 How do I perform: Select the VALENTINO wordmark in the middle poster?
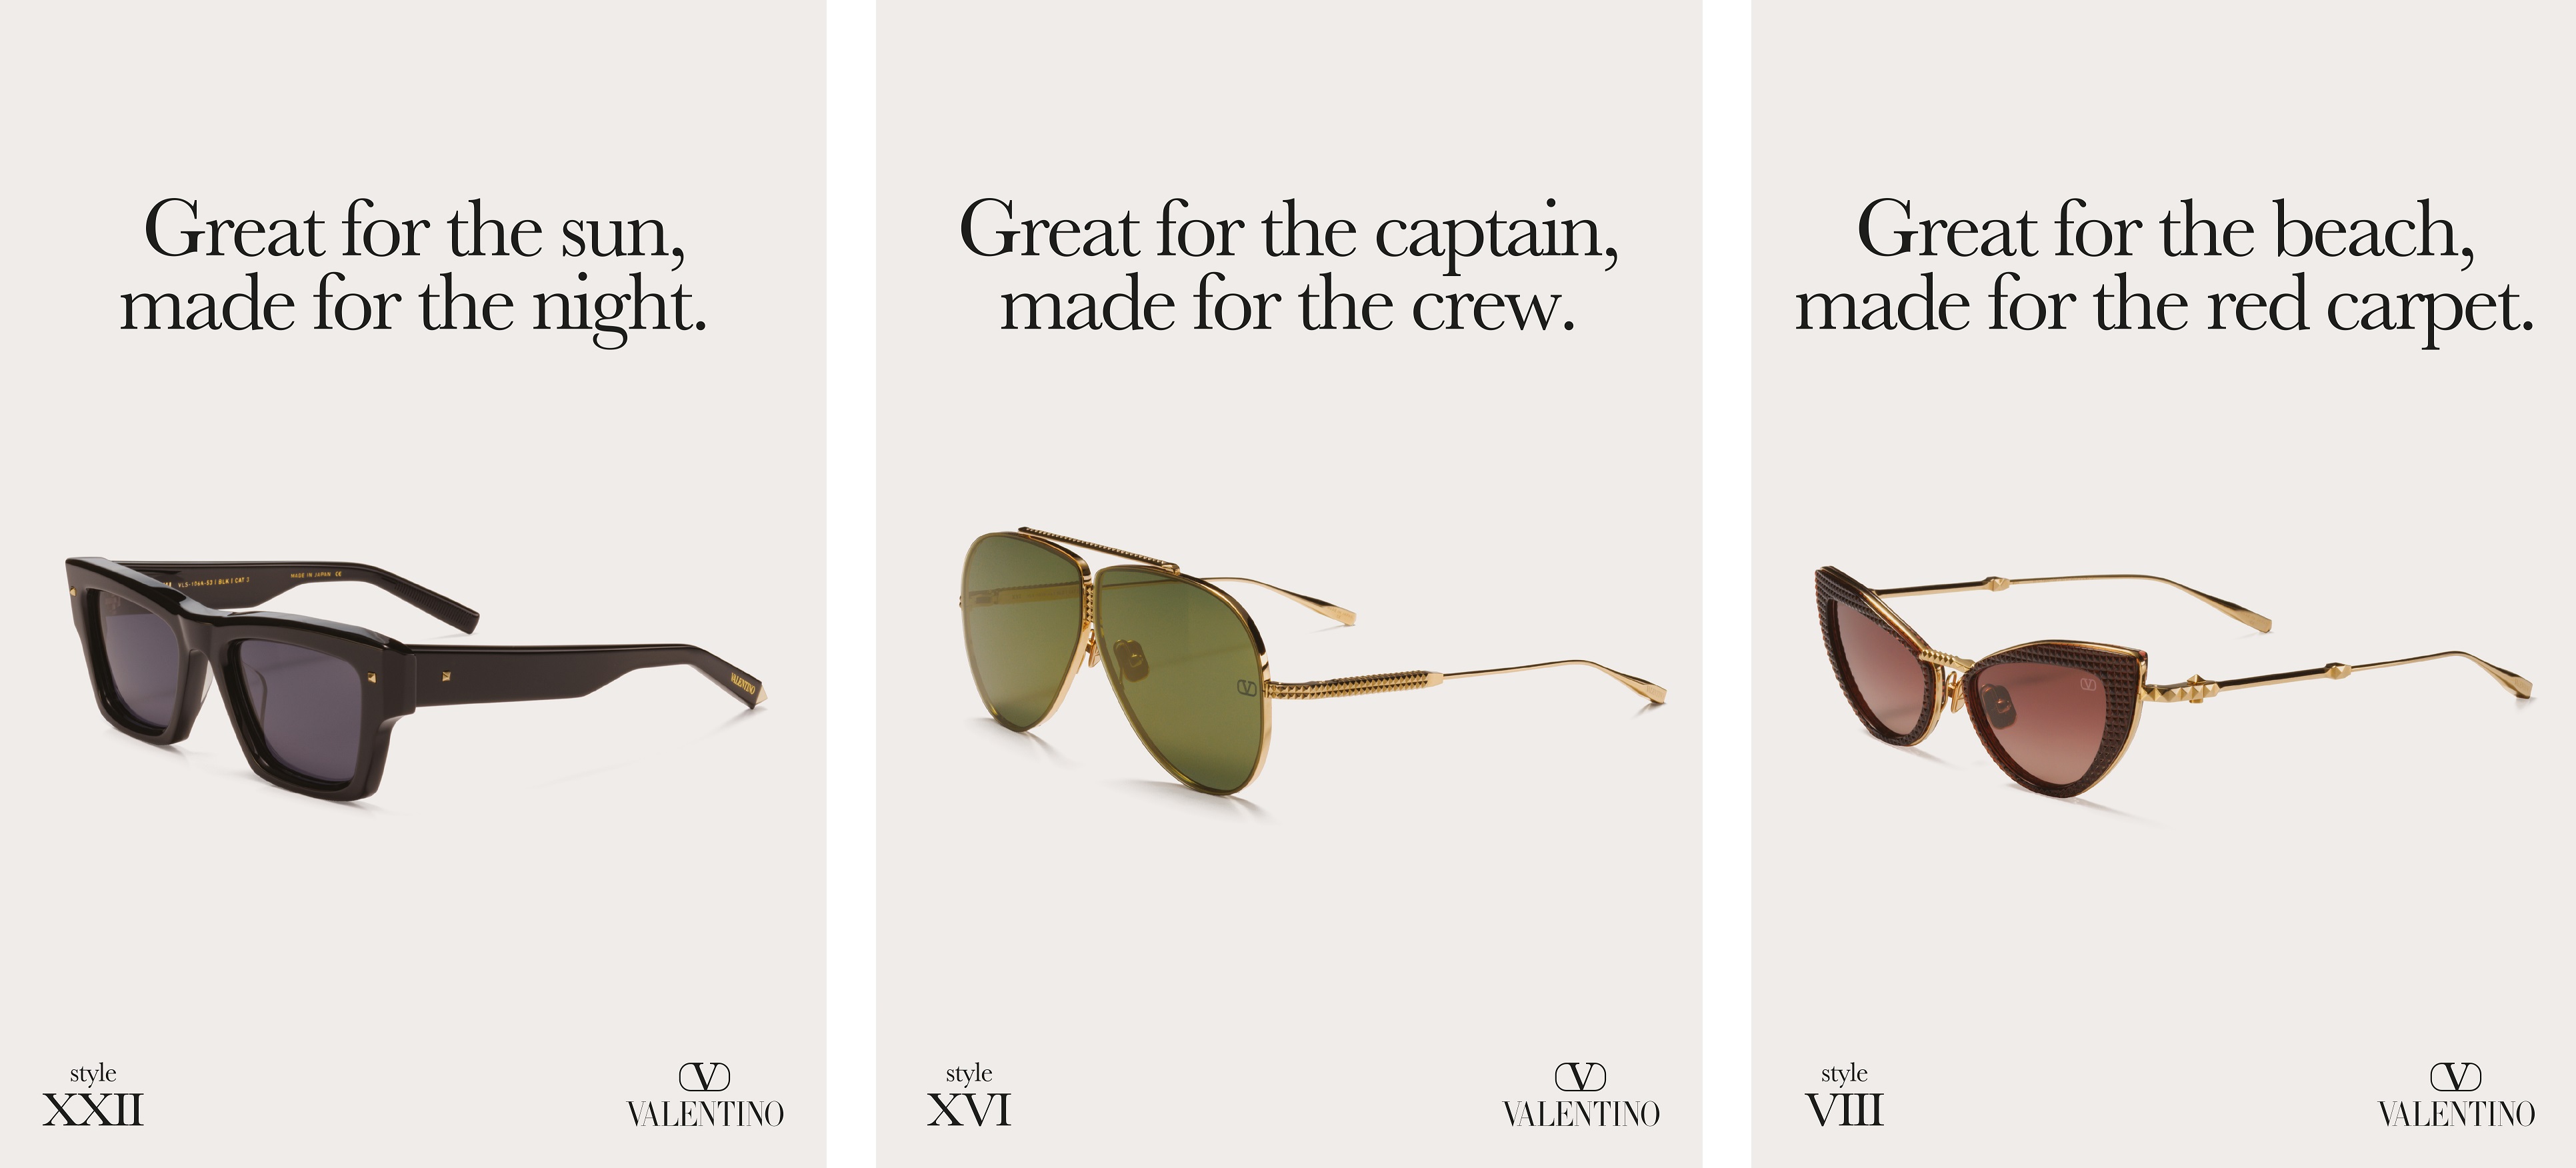pyautogui.click(x=1581, y=1113)
